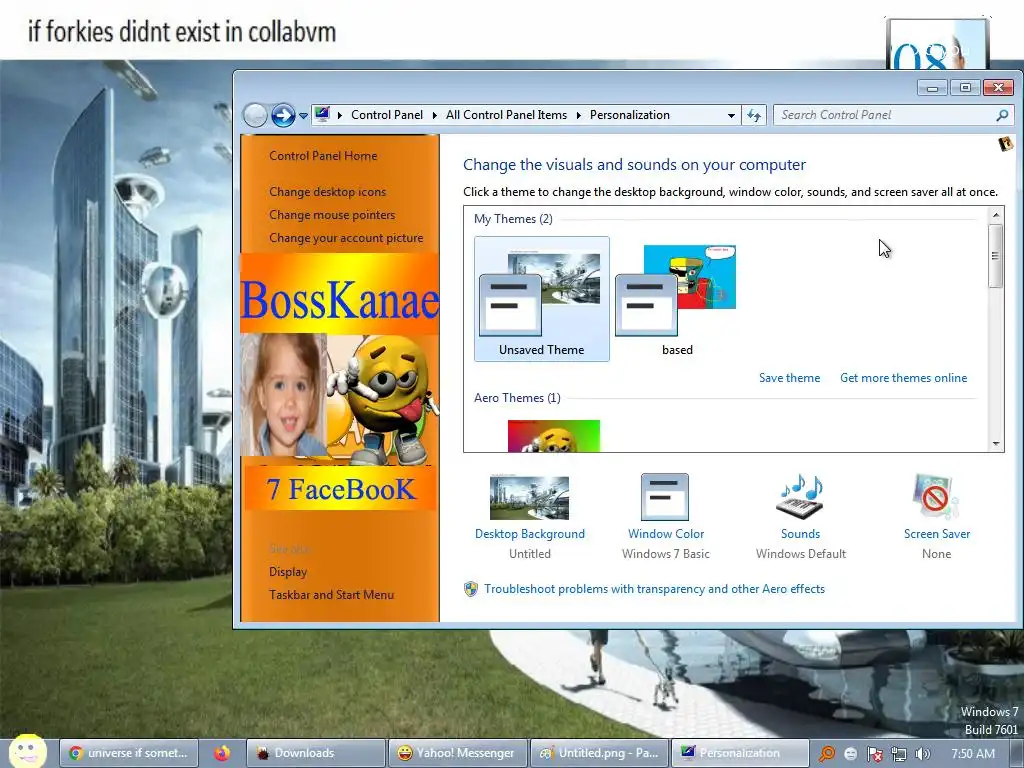
Task: Open the volume speaker tray icon
Action: pos(922,754)
